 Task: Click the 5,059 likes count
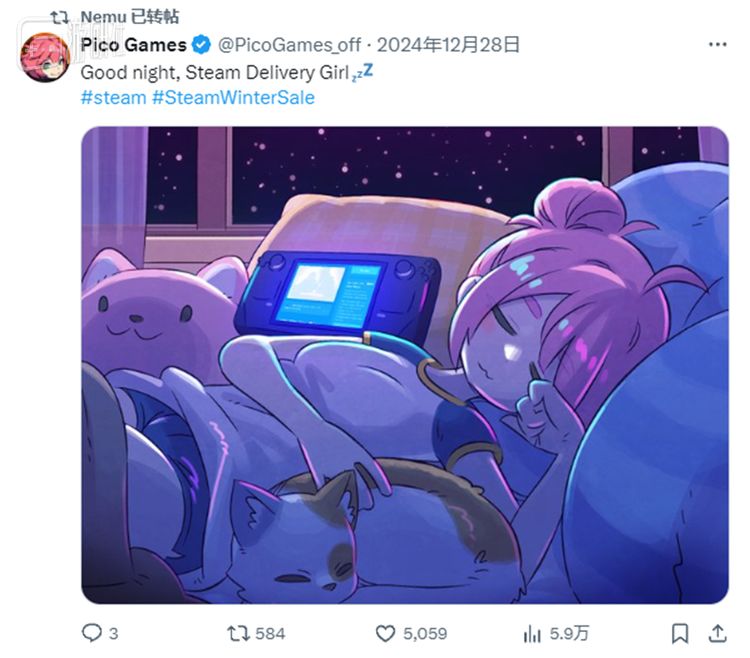(424, 633)
